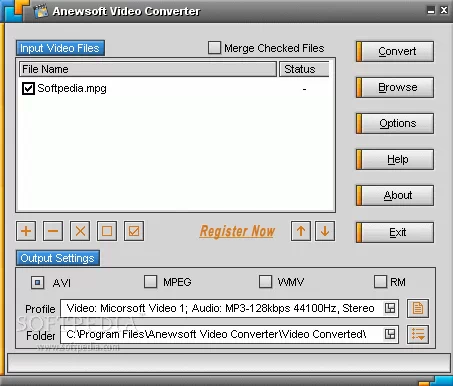
Task: Click the checked square check-all icon
Action: (x=134, y=231)
